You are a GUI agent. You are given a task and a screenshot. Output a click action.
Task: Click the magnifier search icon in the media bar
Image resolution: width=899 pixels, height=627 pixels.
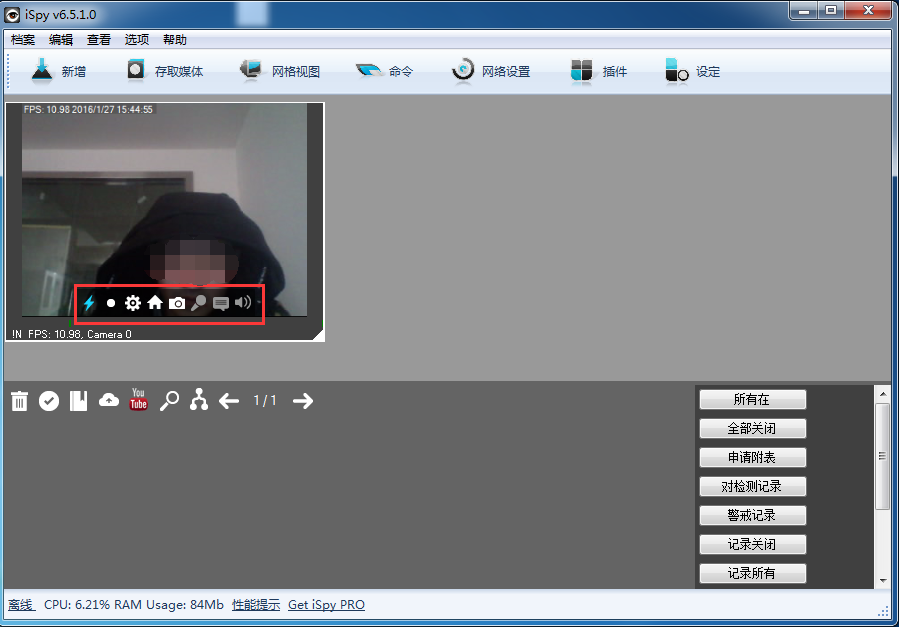pos(169,401)
